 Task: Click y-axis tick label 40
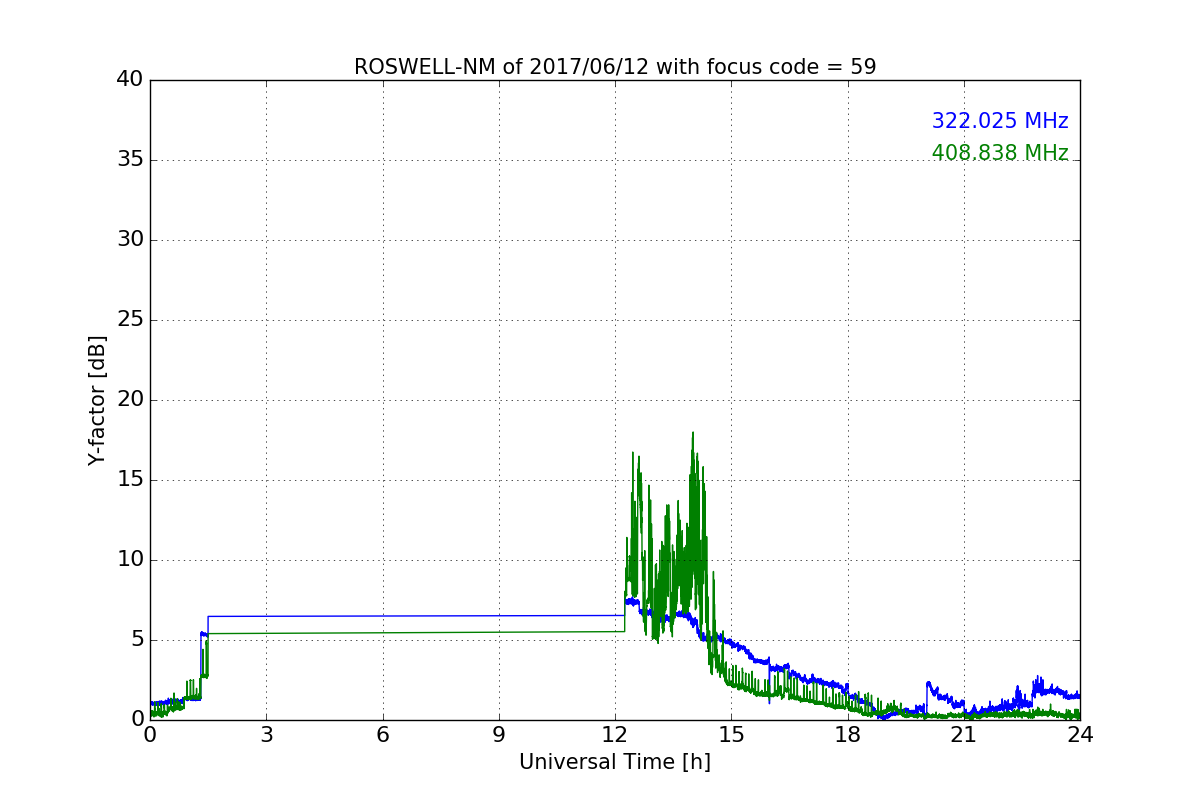pyautogui.click(x=130, y=80)
